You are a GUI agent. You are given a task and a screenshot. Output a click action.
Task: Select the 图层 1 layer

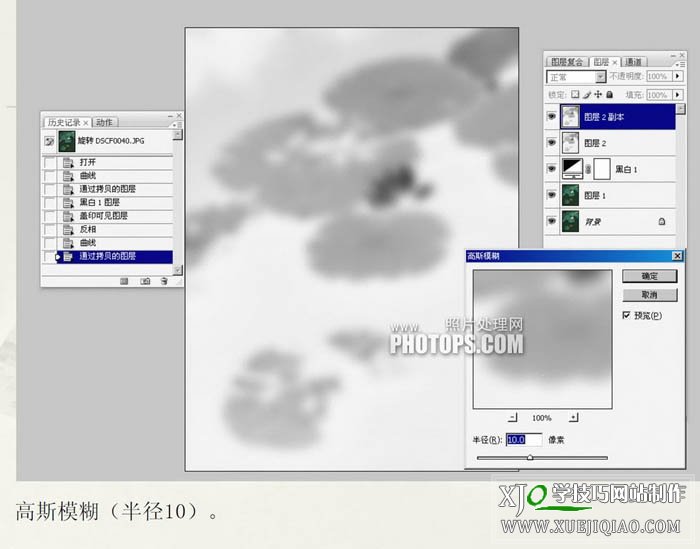[618, 195]
